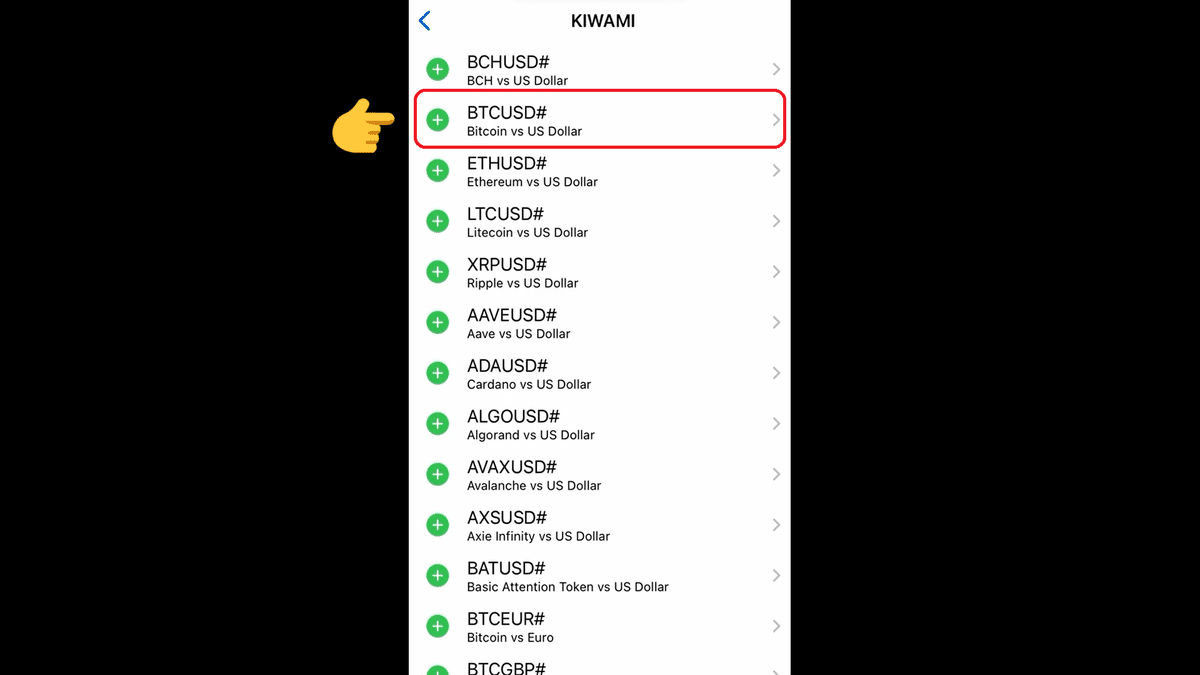Open BATUSD# details via chevron
This screenshot has height=675, width=1200.
click(777, 575)
